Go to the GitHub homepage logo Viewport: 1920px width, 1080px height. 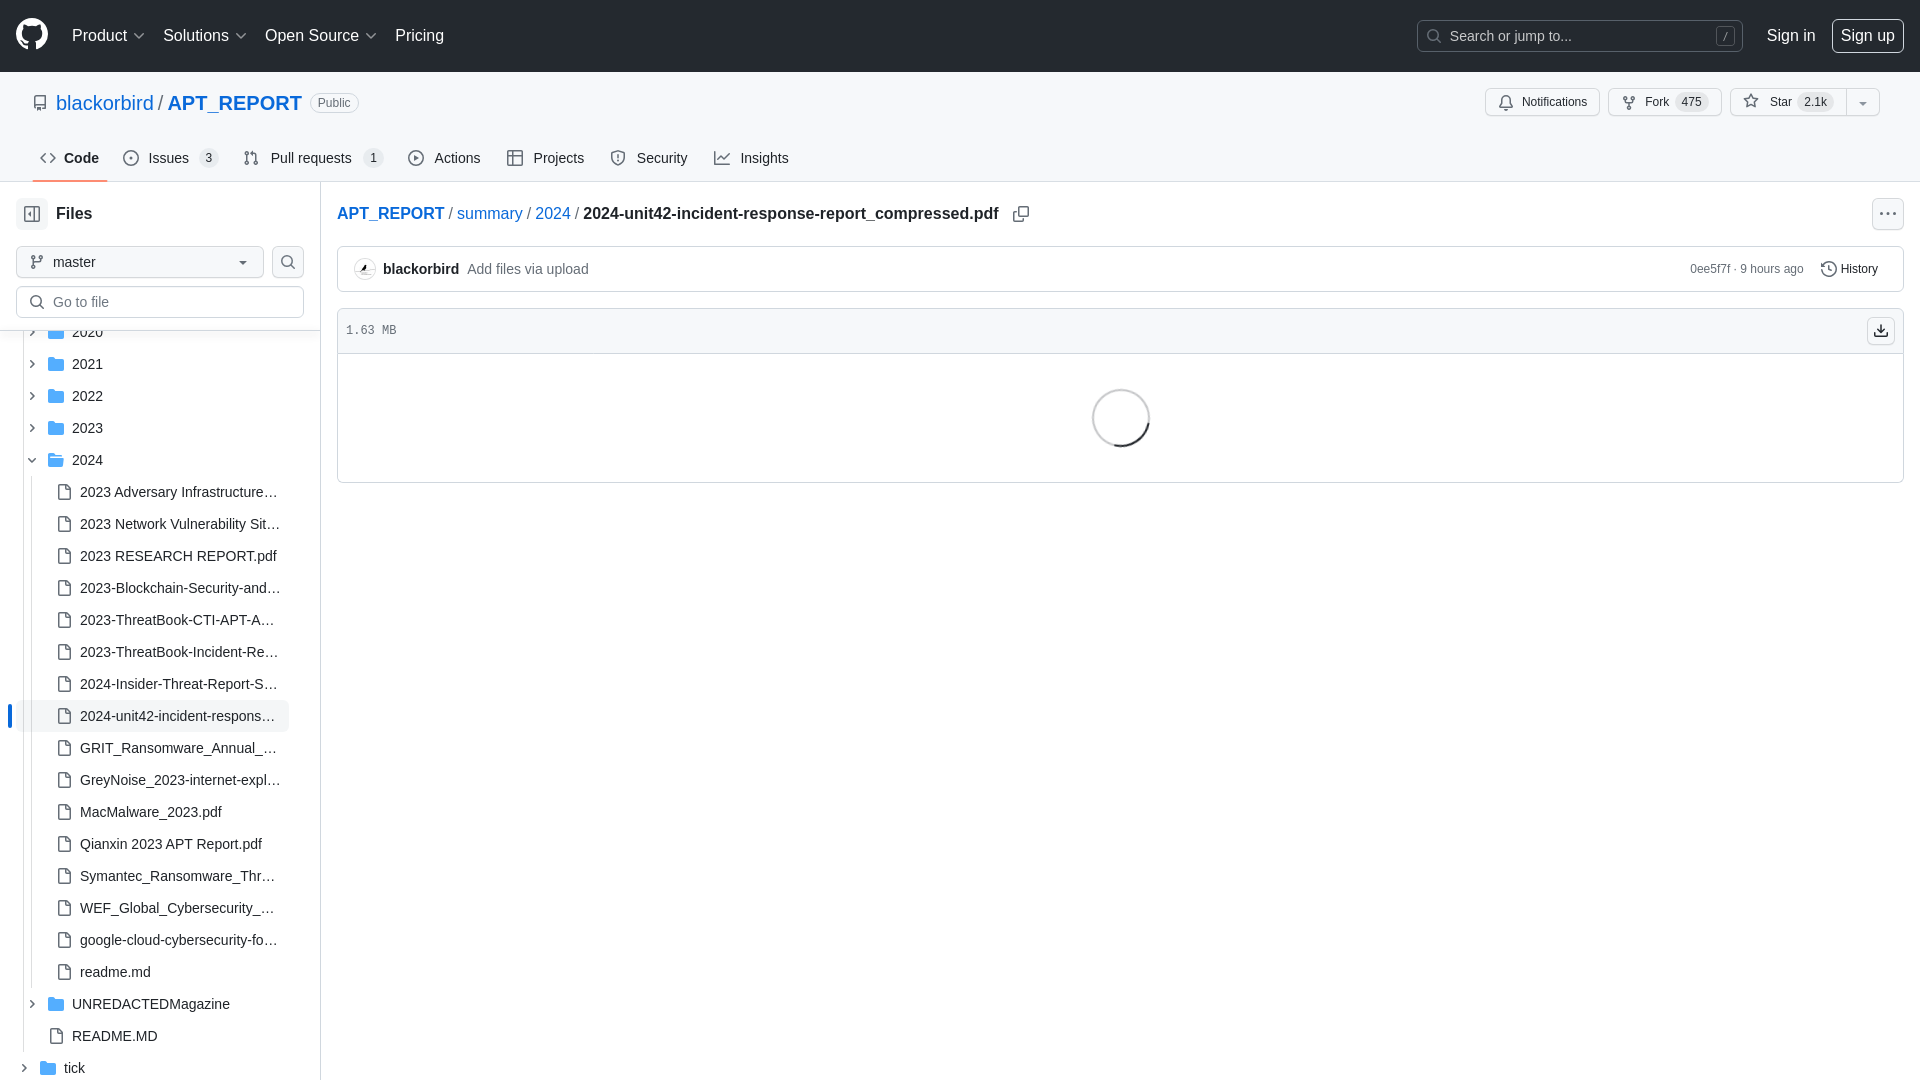click(x=32, y=35)
